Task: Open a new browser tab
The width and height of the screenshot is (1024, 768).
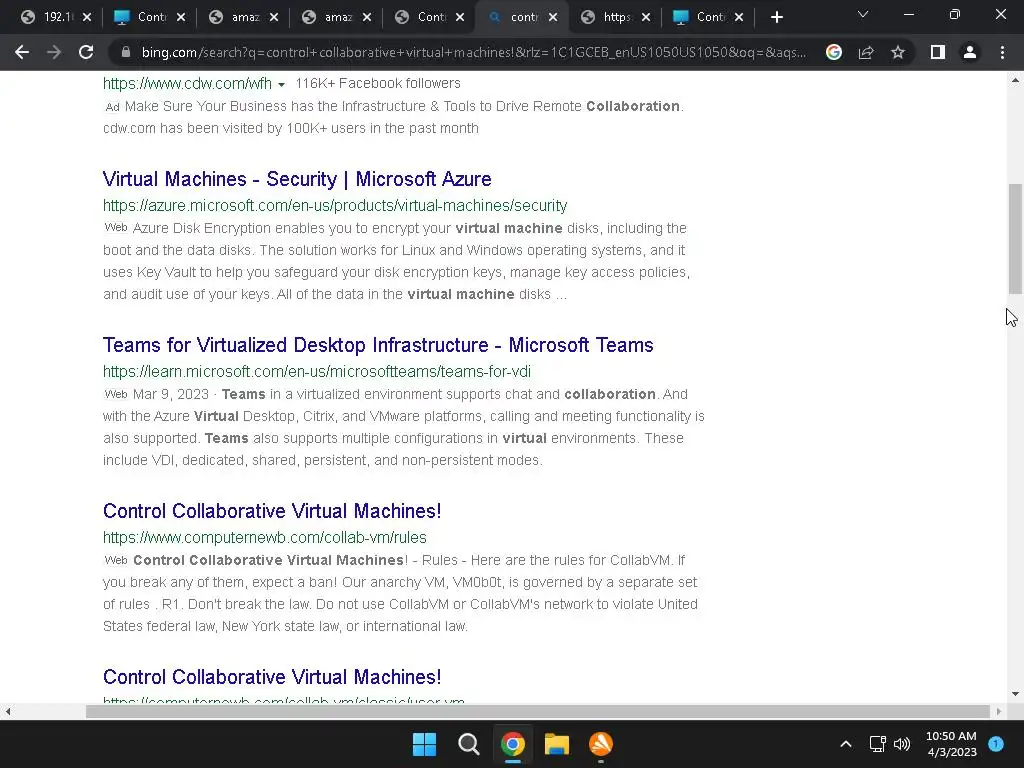Action: (776, 17)
